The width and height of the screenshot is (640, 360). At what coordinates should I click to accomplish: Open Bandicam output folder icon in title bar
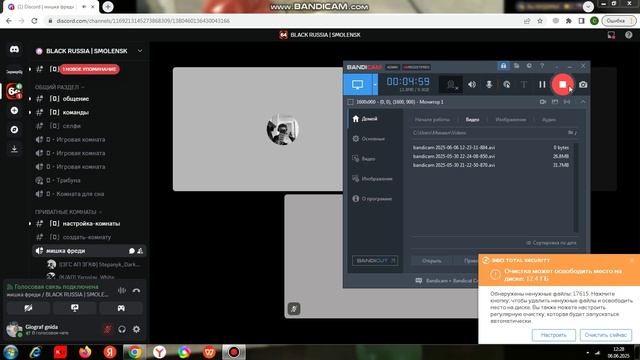point(516,66)
